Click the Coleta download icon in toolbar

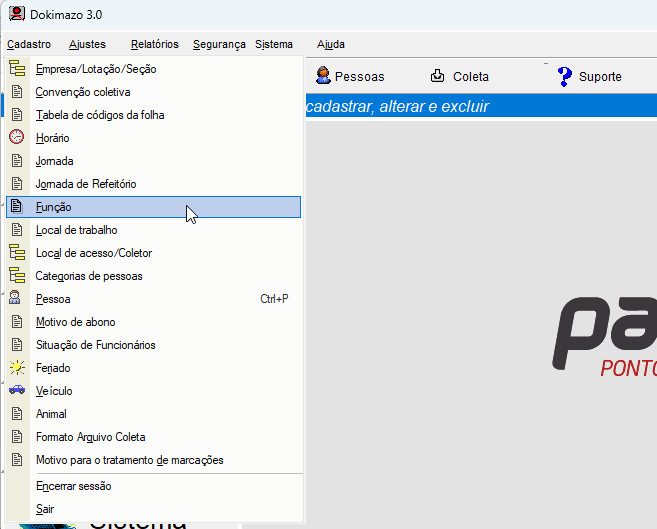(x=438, y=76)
